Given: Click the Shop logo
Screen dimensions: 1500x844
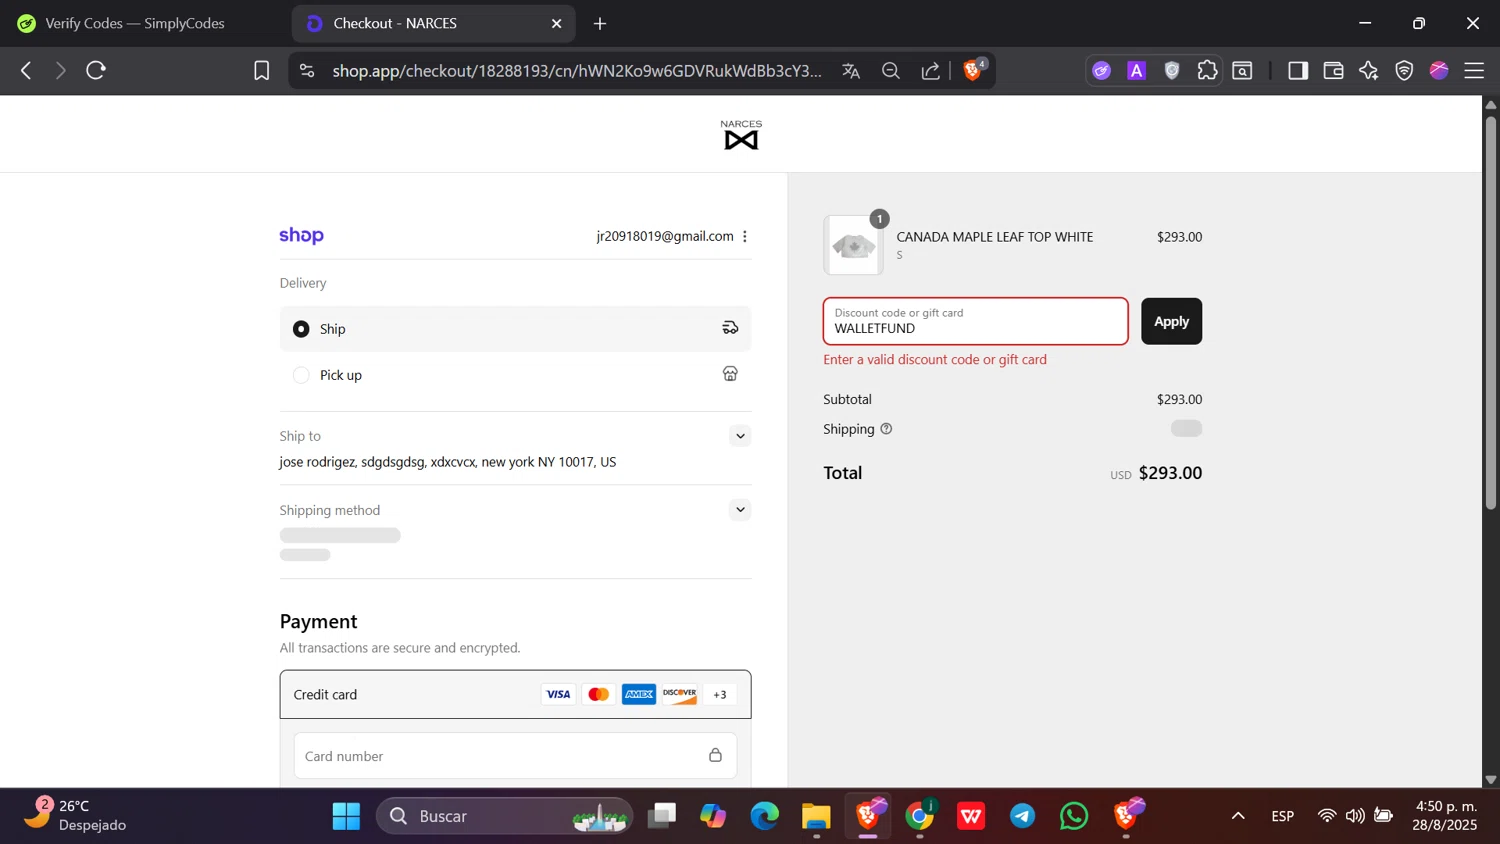Looking at the screenshot, I should coord(302,236).
